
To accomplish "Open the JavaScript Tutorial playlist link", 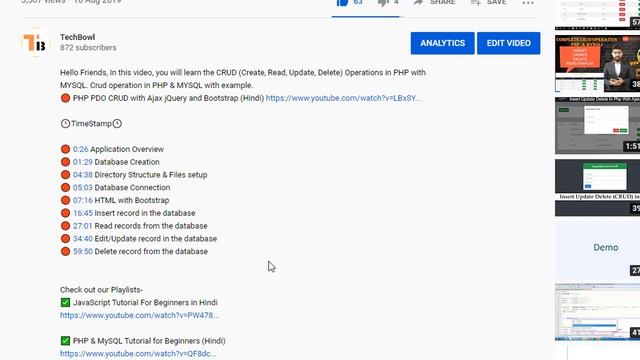I will click(139, 315).
